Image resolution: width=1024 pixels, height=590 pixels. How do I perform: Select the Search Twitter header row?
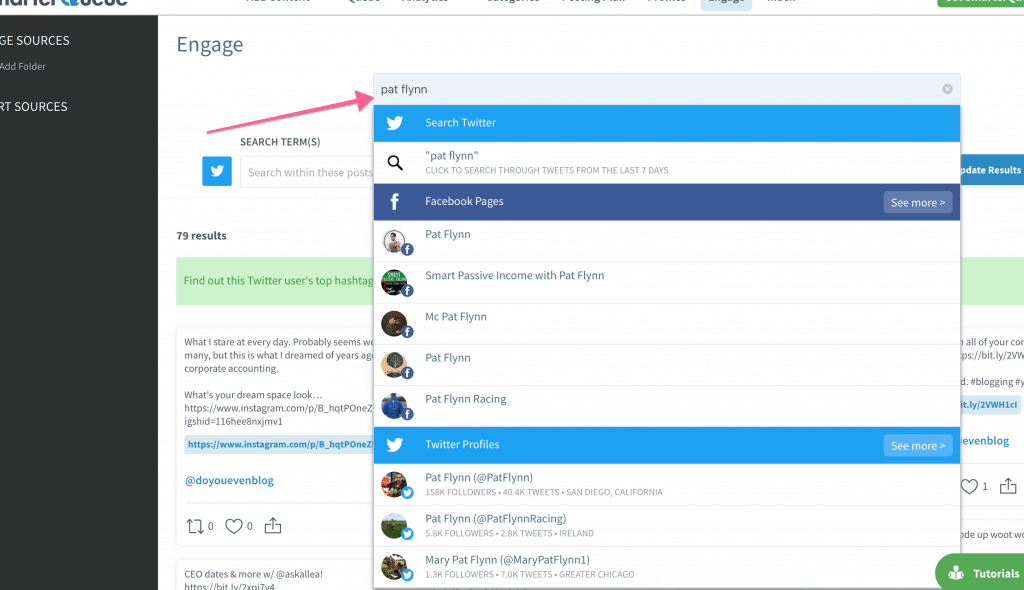click(x=667, y=123)
